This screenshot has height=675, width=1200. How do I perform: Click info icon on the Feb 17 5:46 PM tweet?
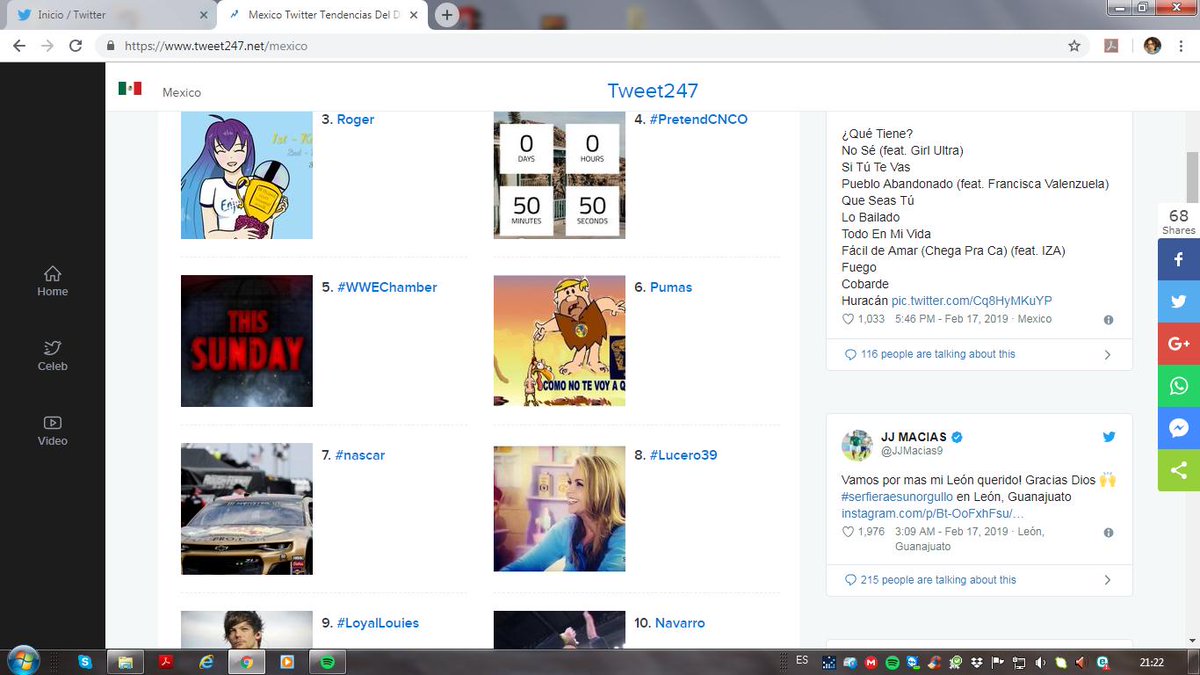(x=1108, y=320)
